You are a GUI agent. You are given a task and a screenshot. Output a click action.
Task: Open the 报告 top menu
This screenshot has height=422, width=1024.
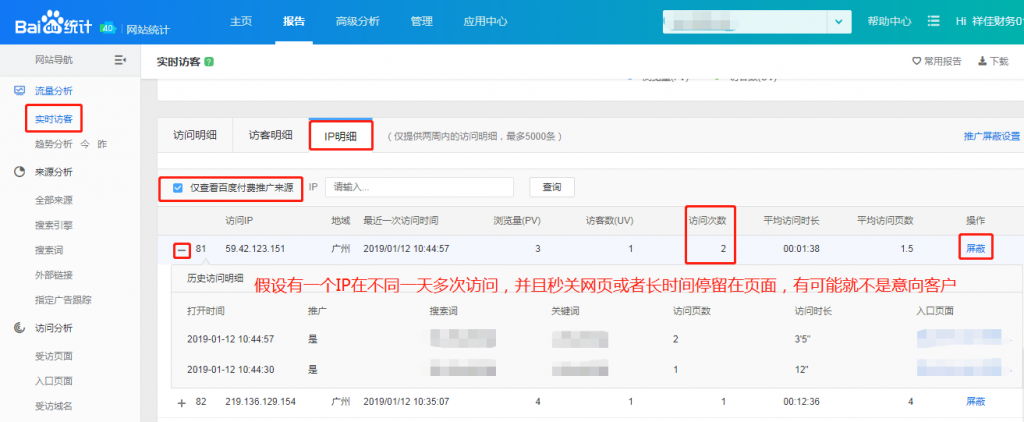pyautogui.click(x=294, y=21)
